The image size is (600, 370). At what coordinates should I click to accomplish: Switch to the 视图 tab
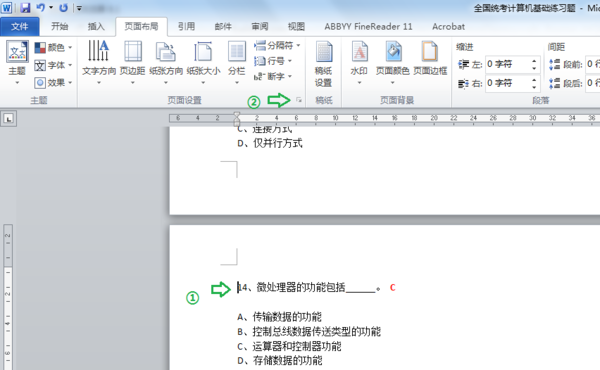[x=296, y=26]
